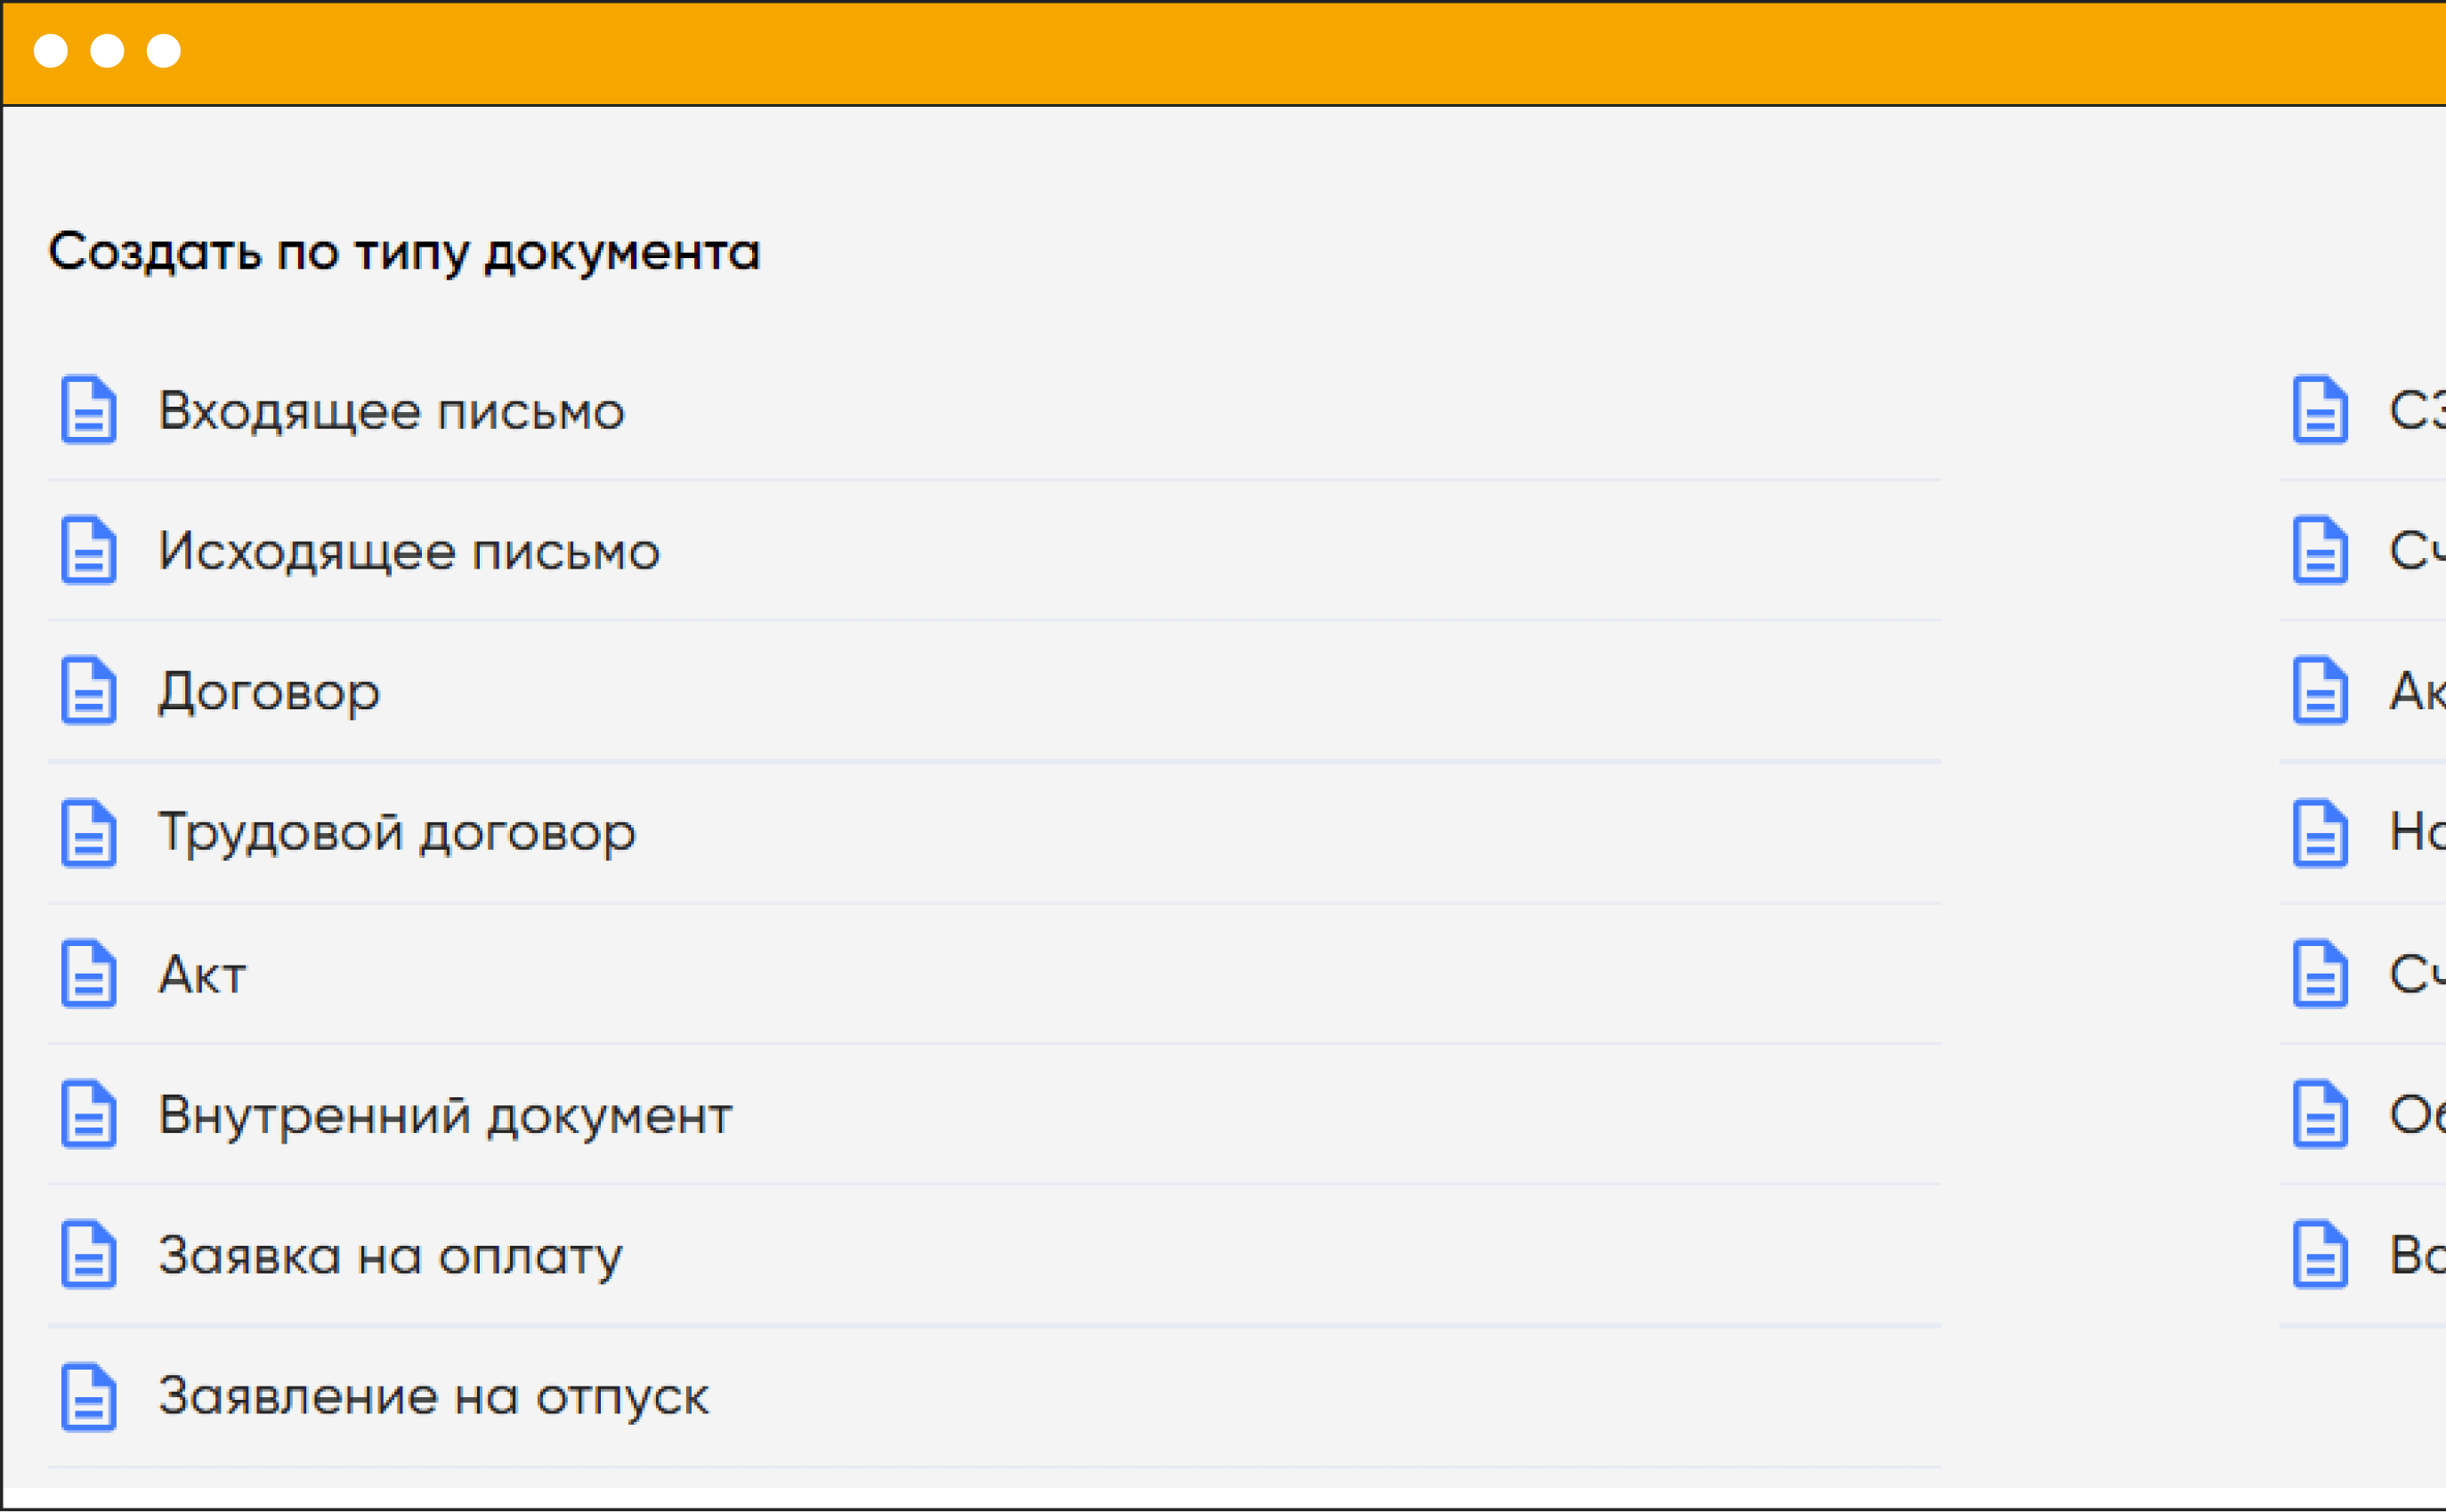
Task: Select the Акт document type
Action: pyautogui.click(x=202, y=975)
